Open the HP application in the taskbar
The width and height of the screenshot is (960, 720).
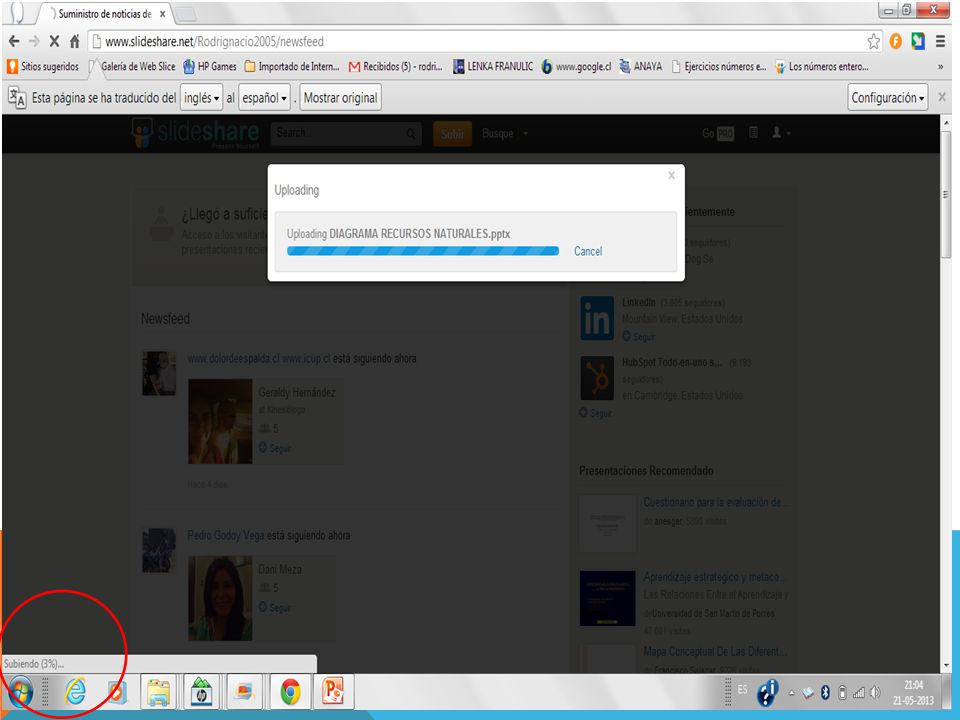[x=201, y=692]
